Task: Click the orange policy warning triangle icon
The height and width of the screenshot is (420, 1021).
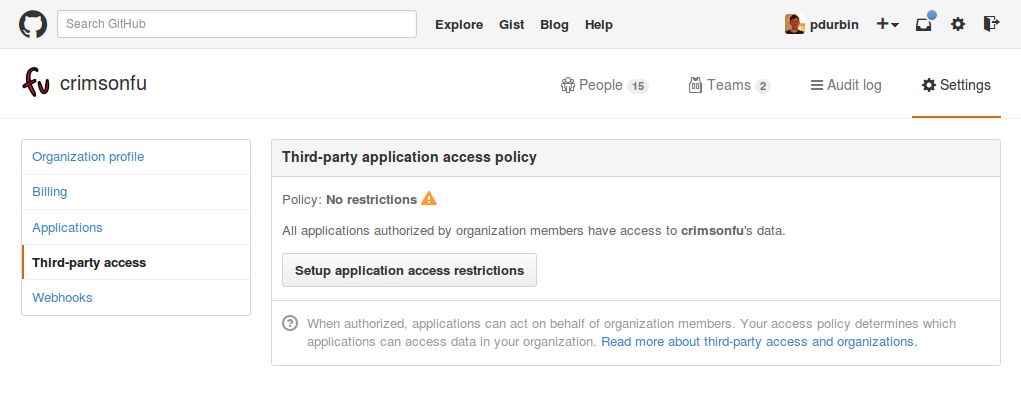Action: tap(429, 199)
